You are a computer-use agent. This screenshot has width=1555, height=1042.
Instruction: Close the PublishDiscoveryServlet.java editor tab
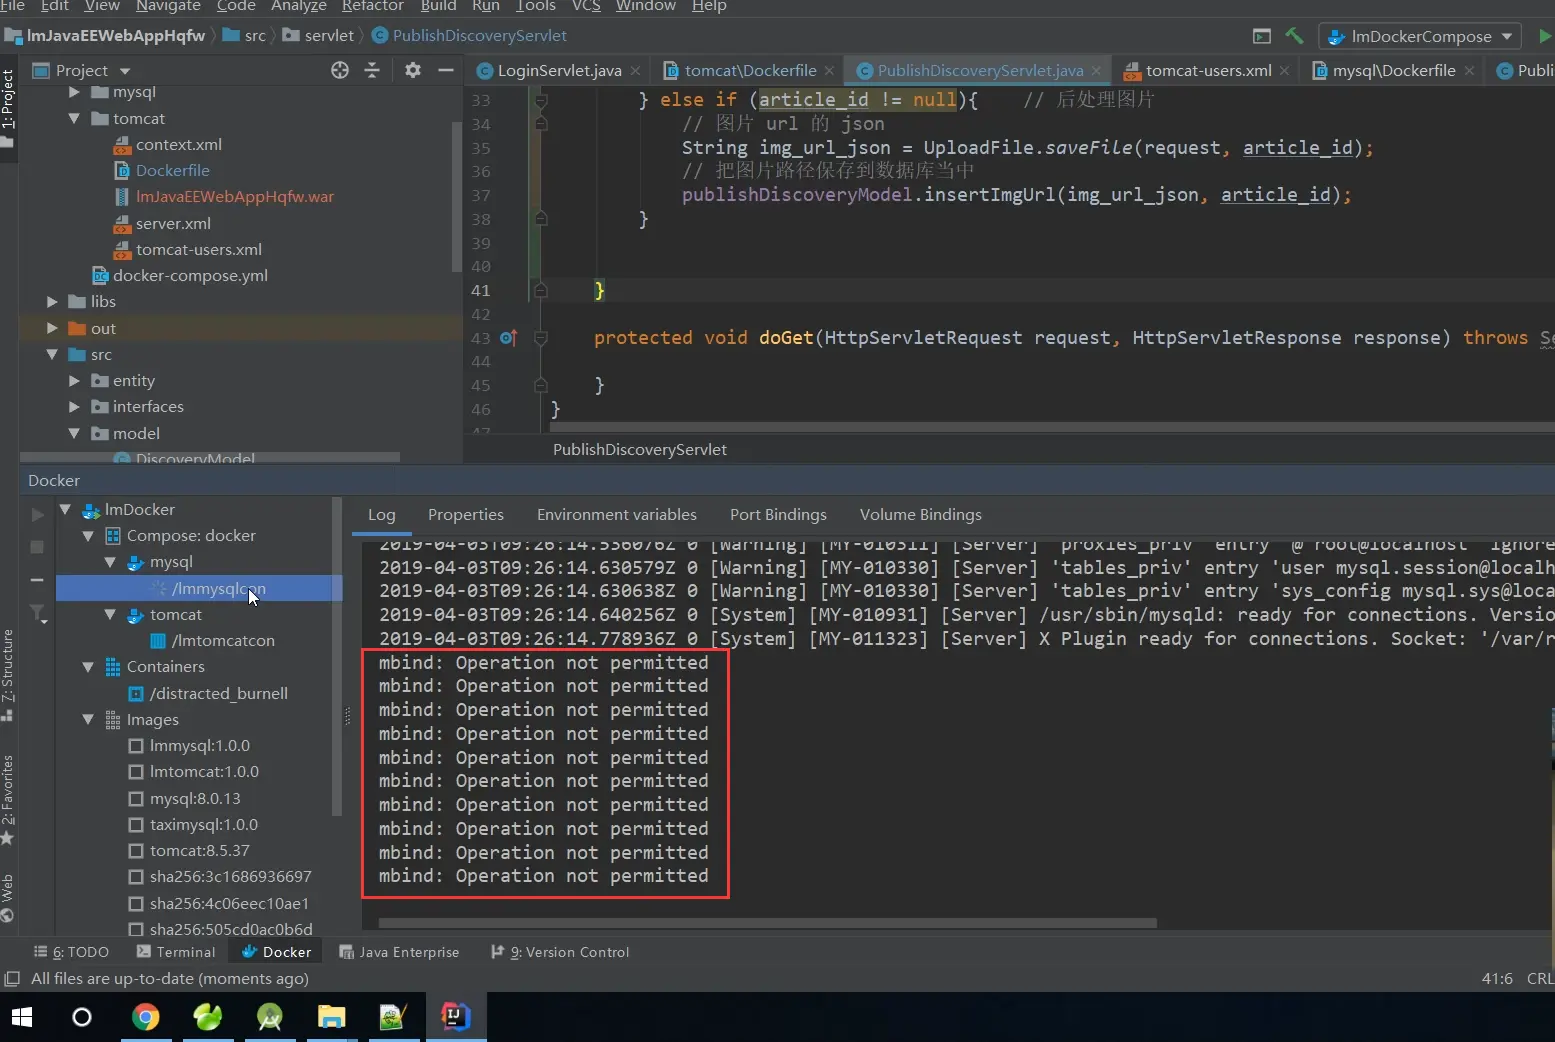coord(1096,71)
